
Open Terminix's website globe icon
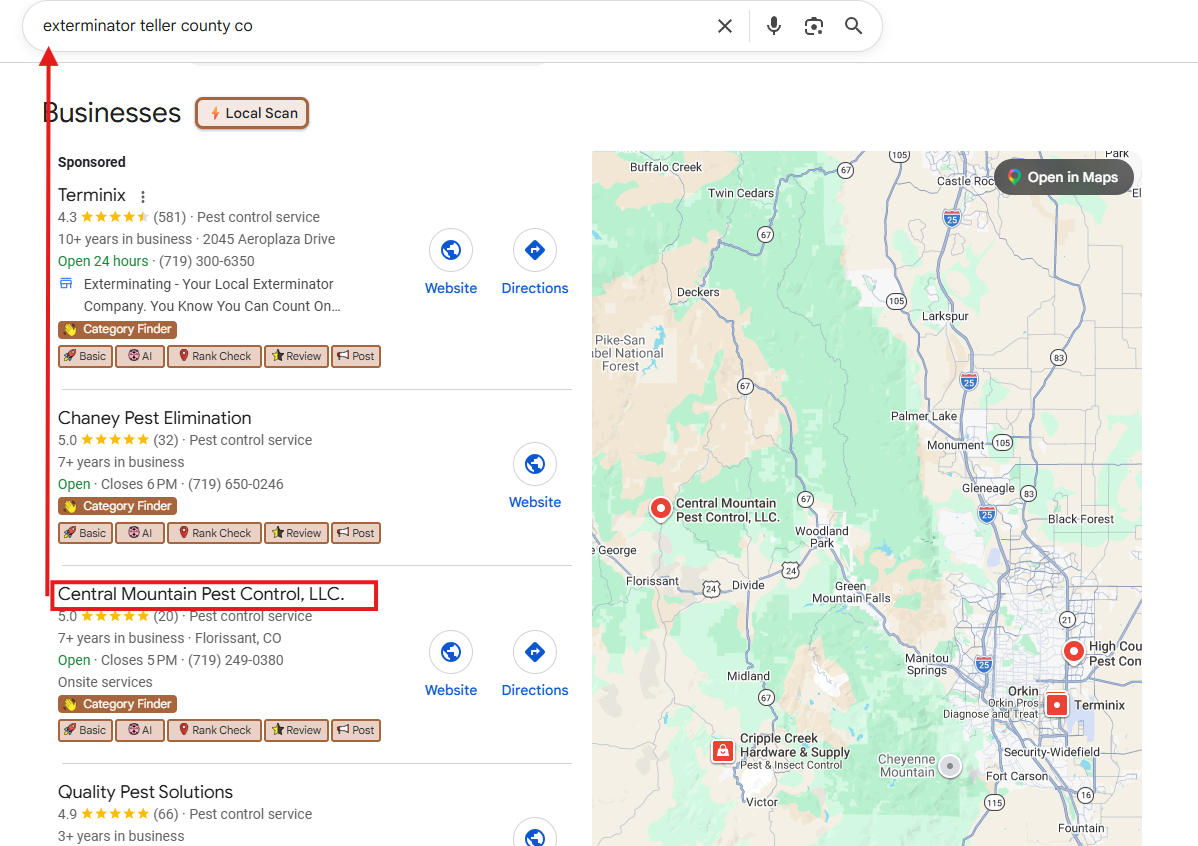click(x=451, y=250)
